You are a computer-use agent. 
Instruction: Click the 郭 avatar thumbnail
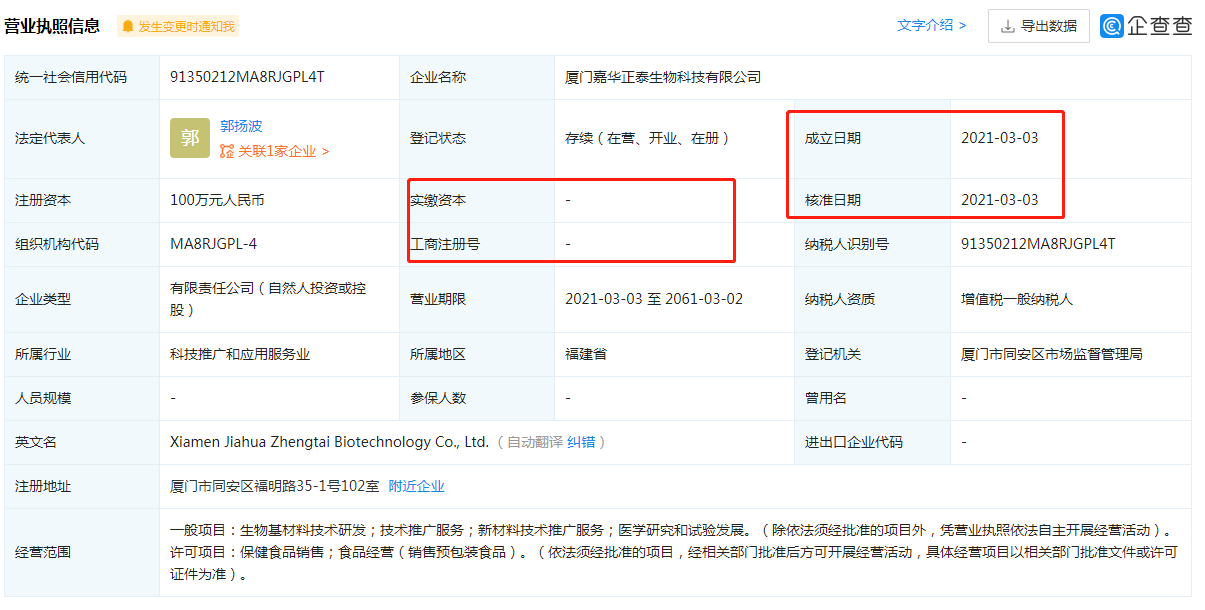[190, 138]
